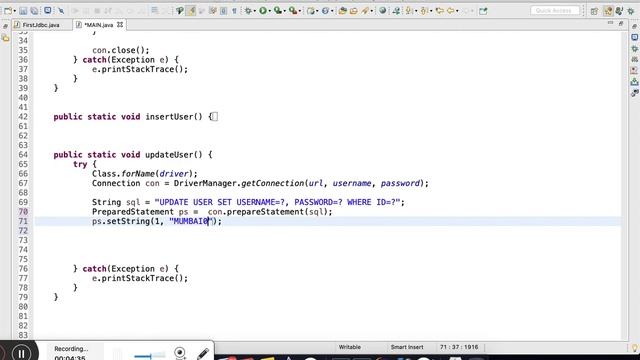Focus the Quick Access search field
This screenshot has height=360, width=640.
pyautogui.click(x=555, y=11)
